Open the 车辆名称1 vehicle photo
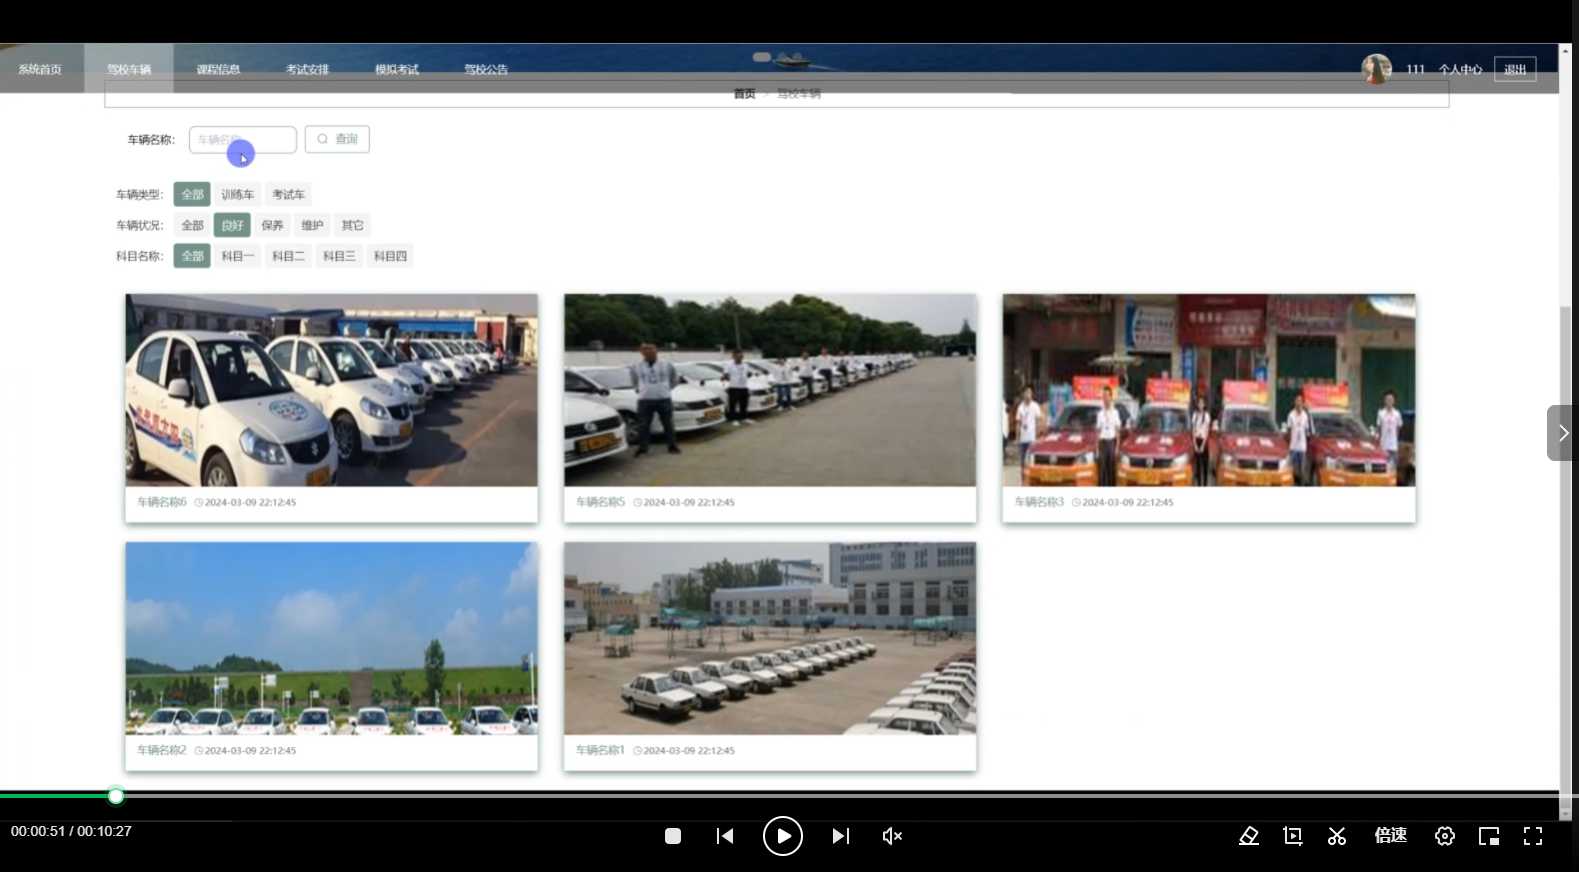This screenshot has width=1579, height=872. point(770,638)
